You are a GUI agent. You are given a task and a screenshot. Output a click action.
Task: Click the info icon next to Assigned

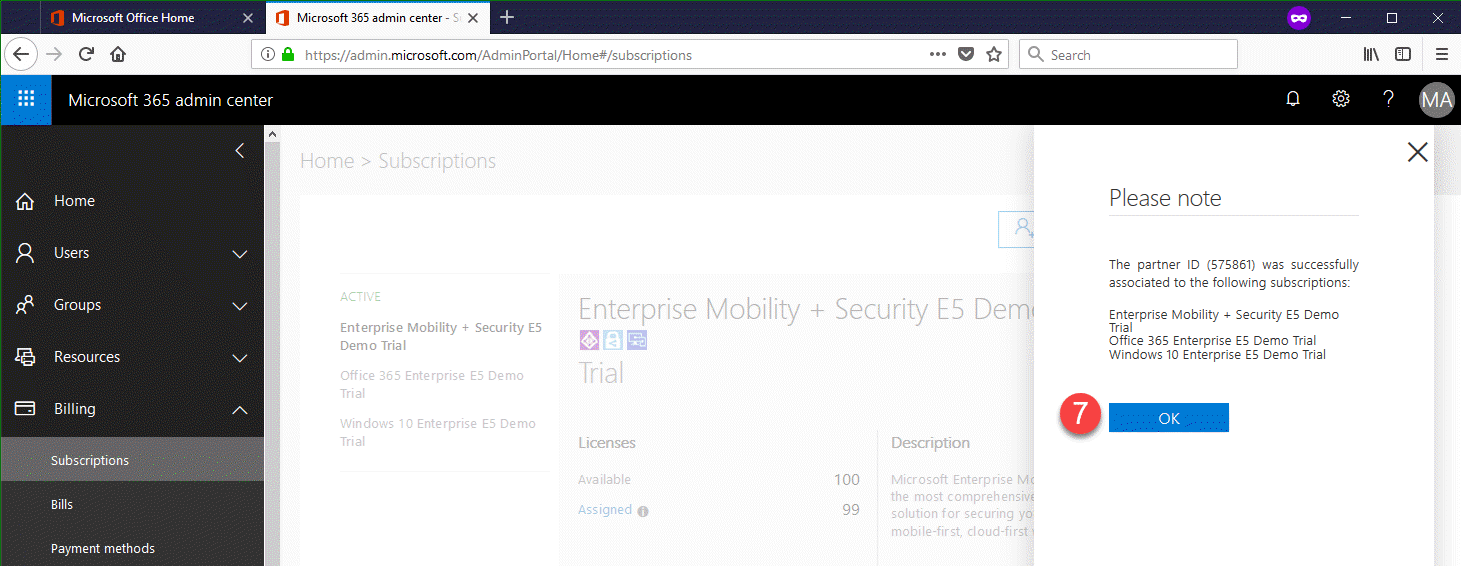pyautogui.click(x=643, y=511)
